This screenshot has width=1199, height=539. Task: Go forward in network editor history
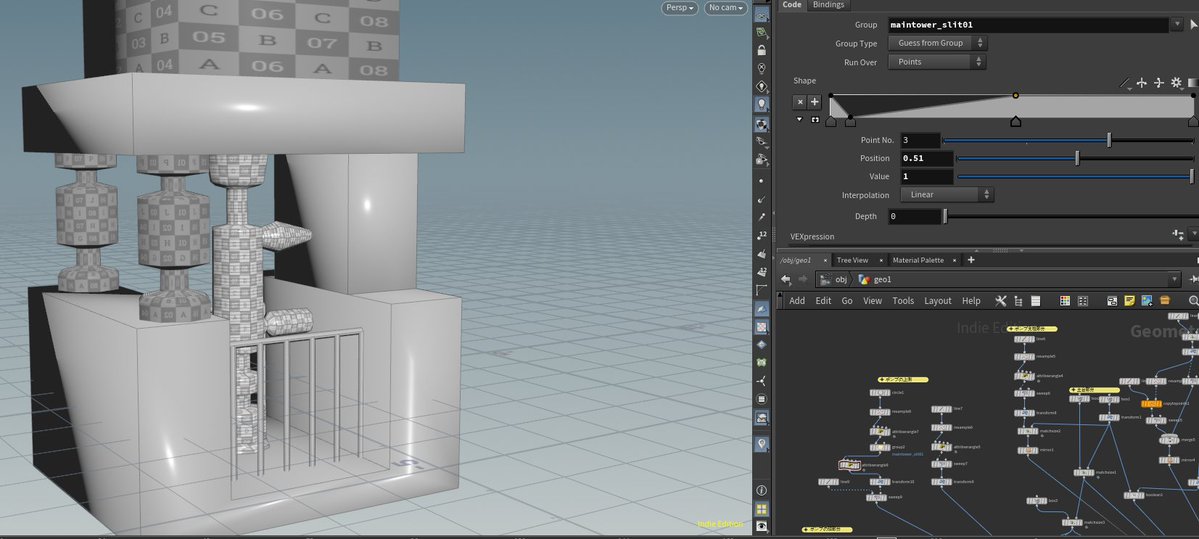(x=801, y=280)
